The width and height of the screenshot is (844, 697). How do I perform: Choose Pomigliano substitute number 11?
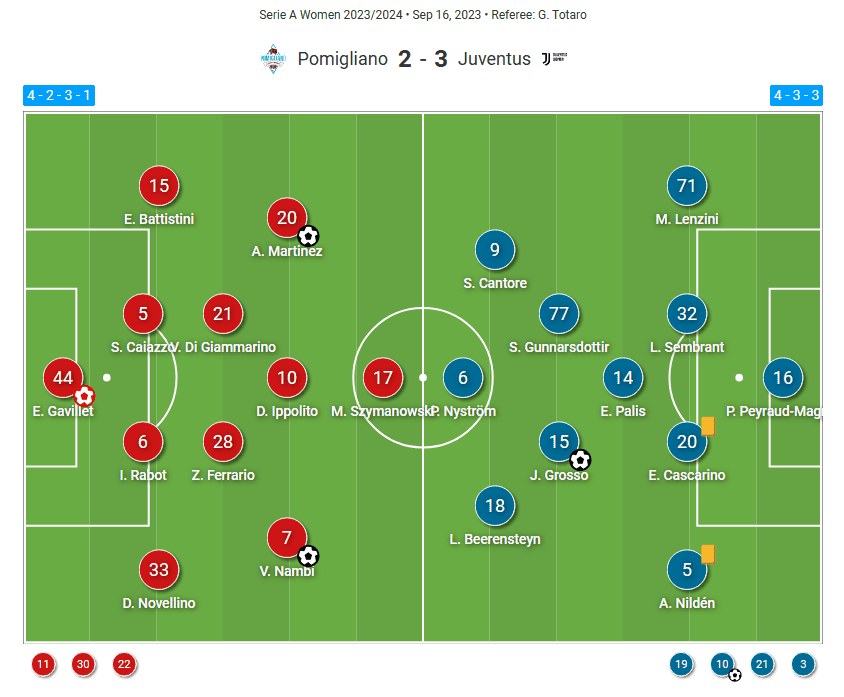click(x=43, y=664)
